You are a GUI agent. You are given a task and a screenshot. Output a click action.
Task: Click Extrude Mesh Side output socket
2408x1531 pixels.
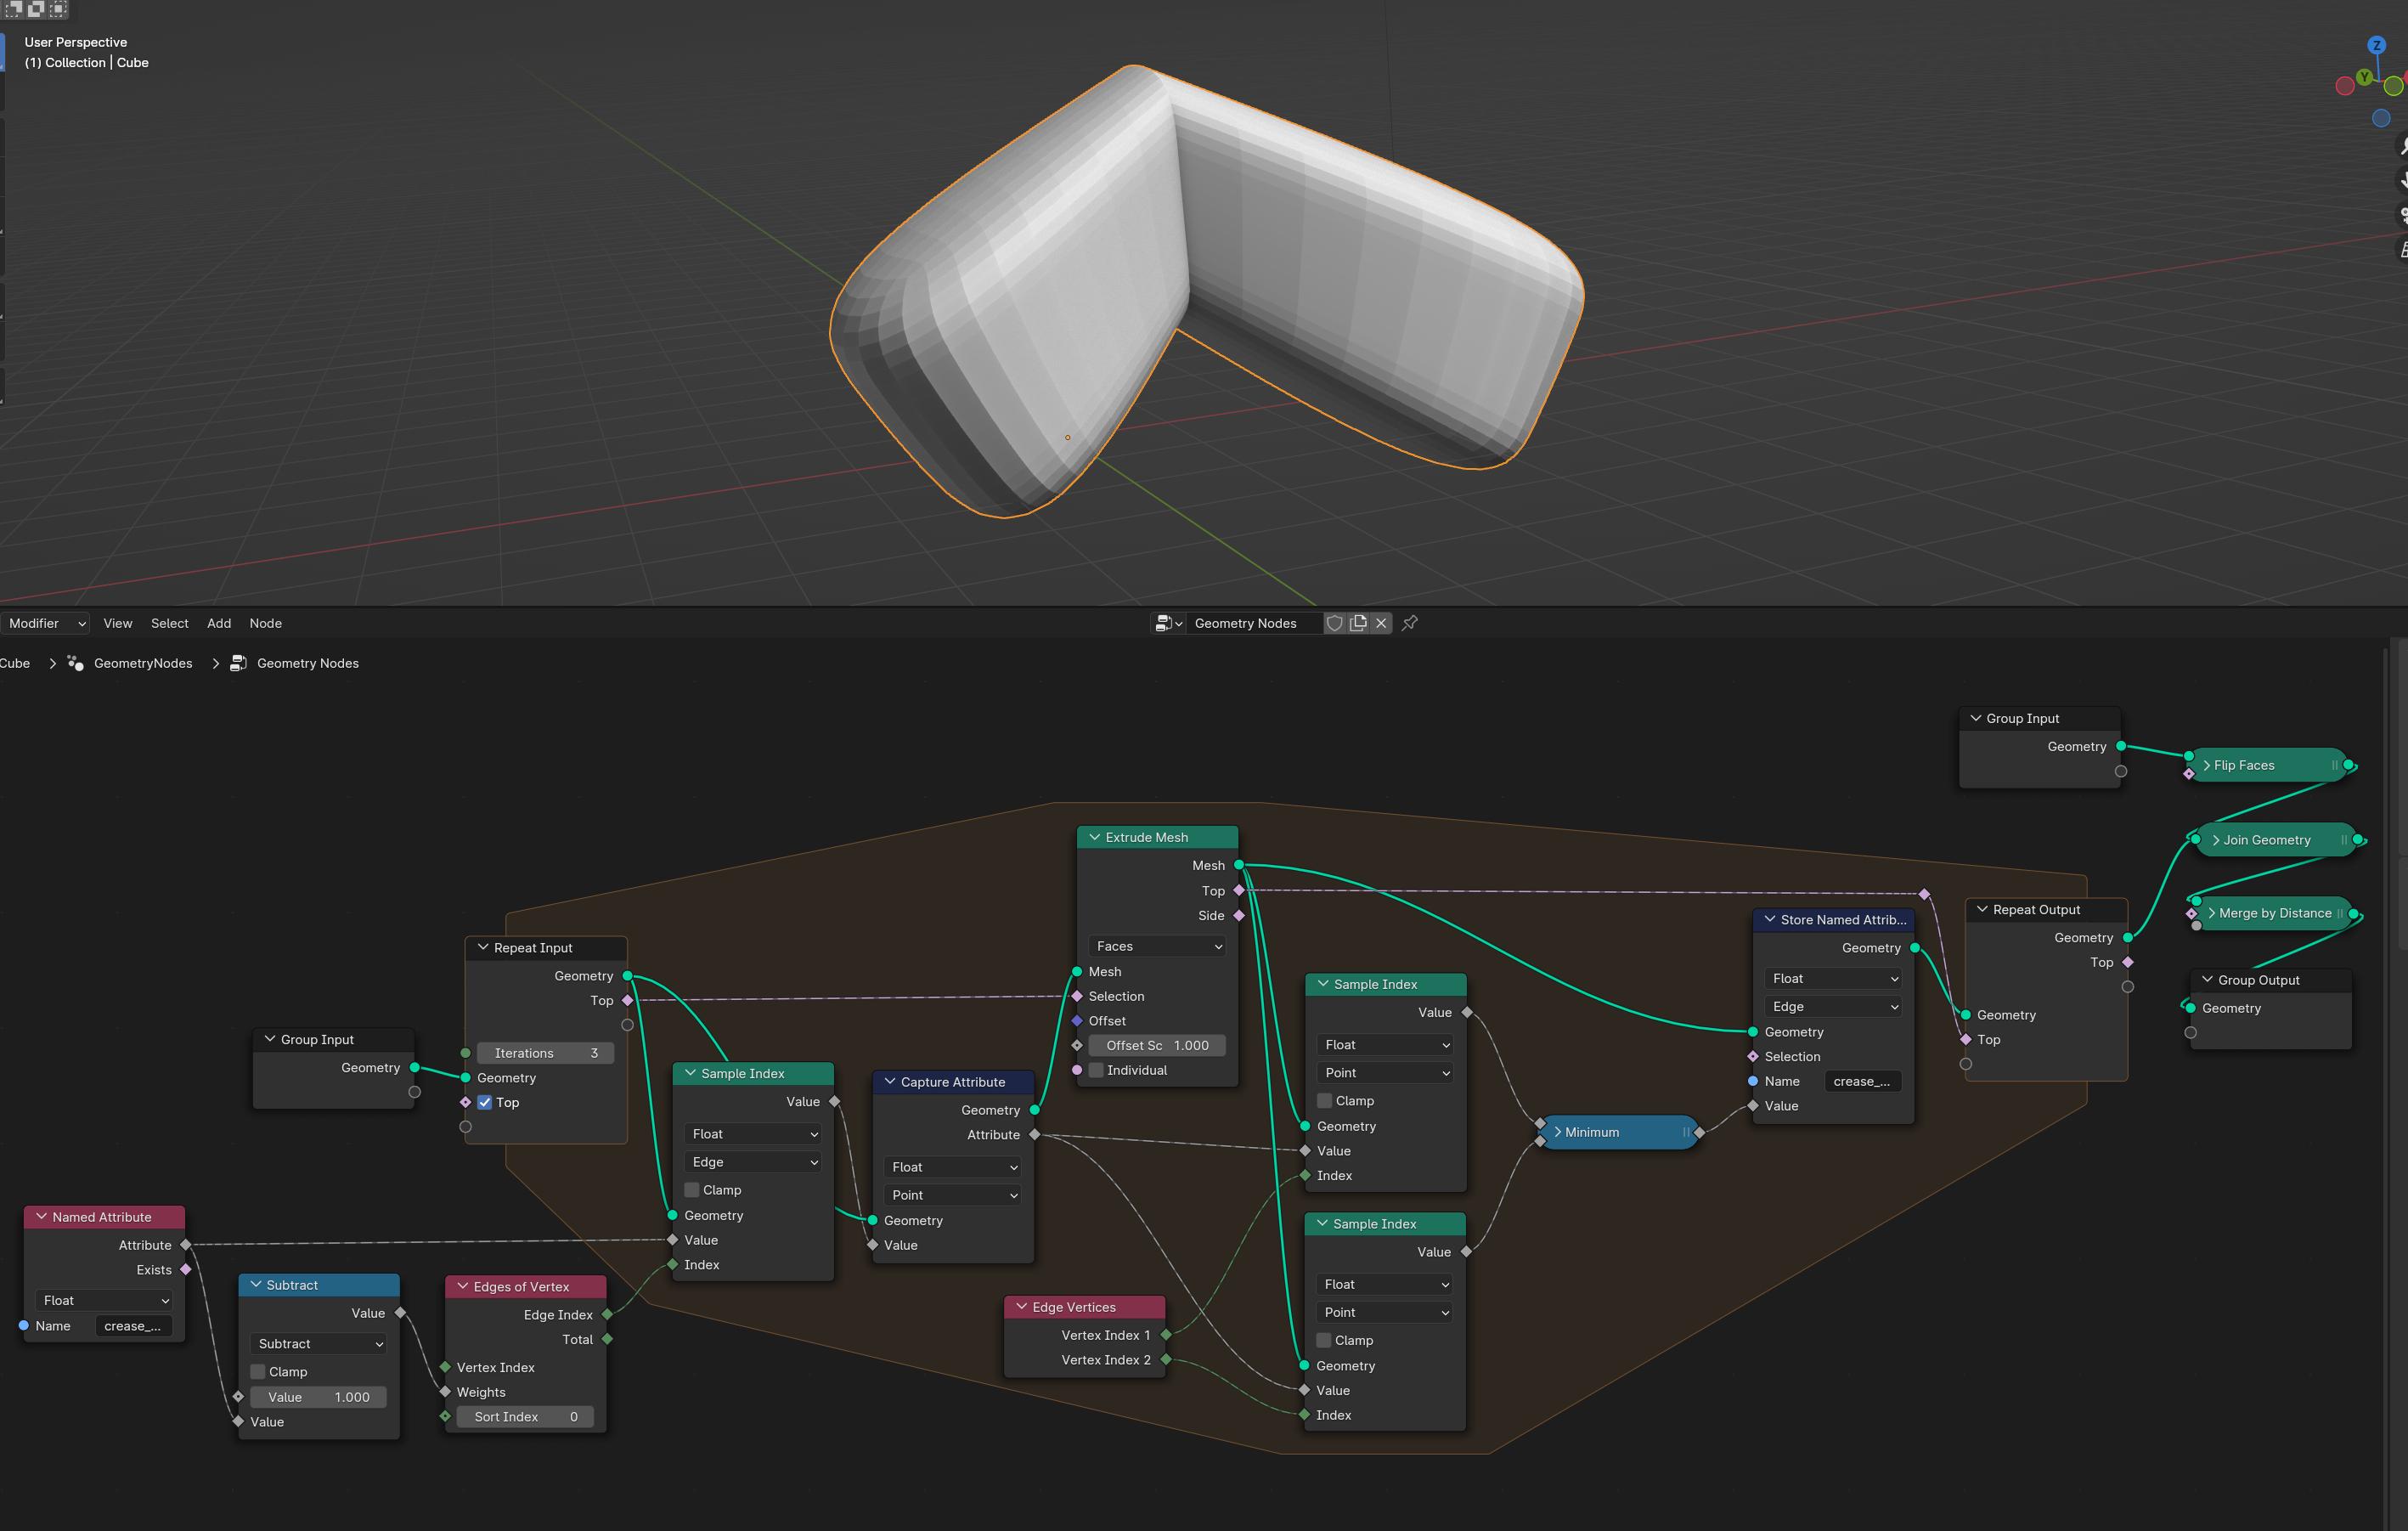[x=1239, y=915]
